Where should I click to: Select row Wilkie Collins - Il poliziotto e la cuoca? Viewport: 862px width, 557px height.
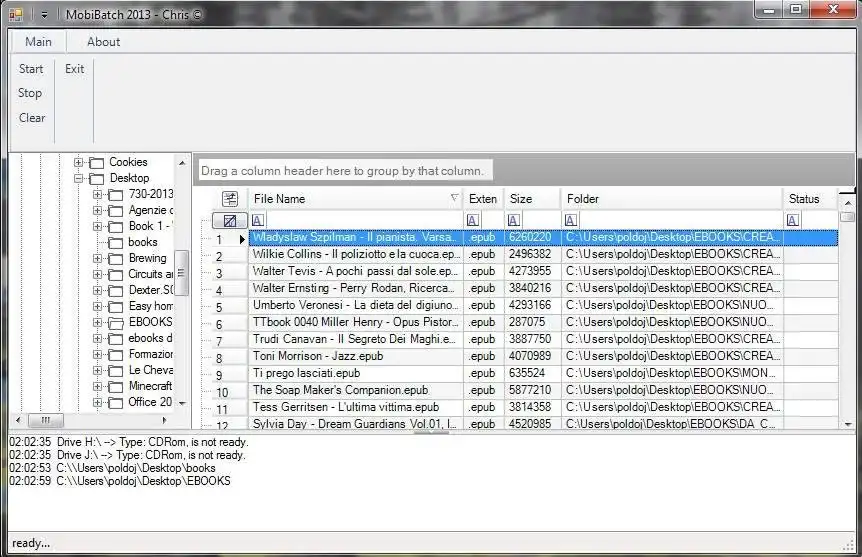[543, 255]
